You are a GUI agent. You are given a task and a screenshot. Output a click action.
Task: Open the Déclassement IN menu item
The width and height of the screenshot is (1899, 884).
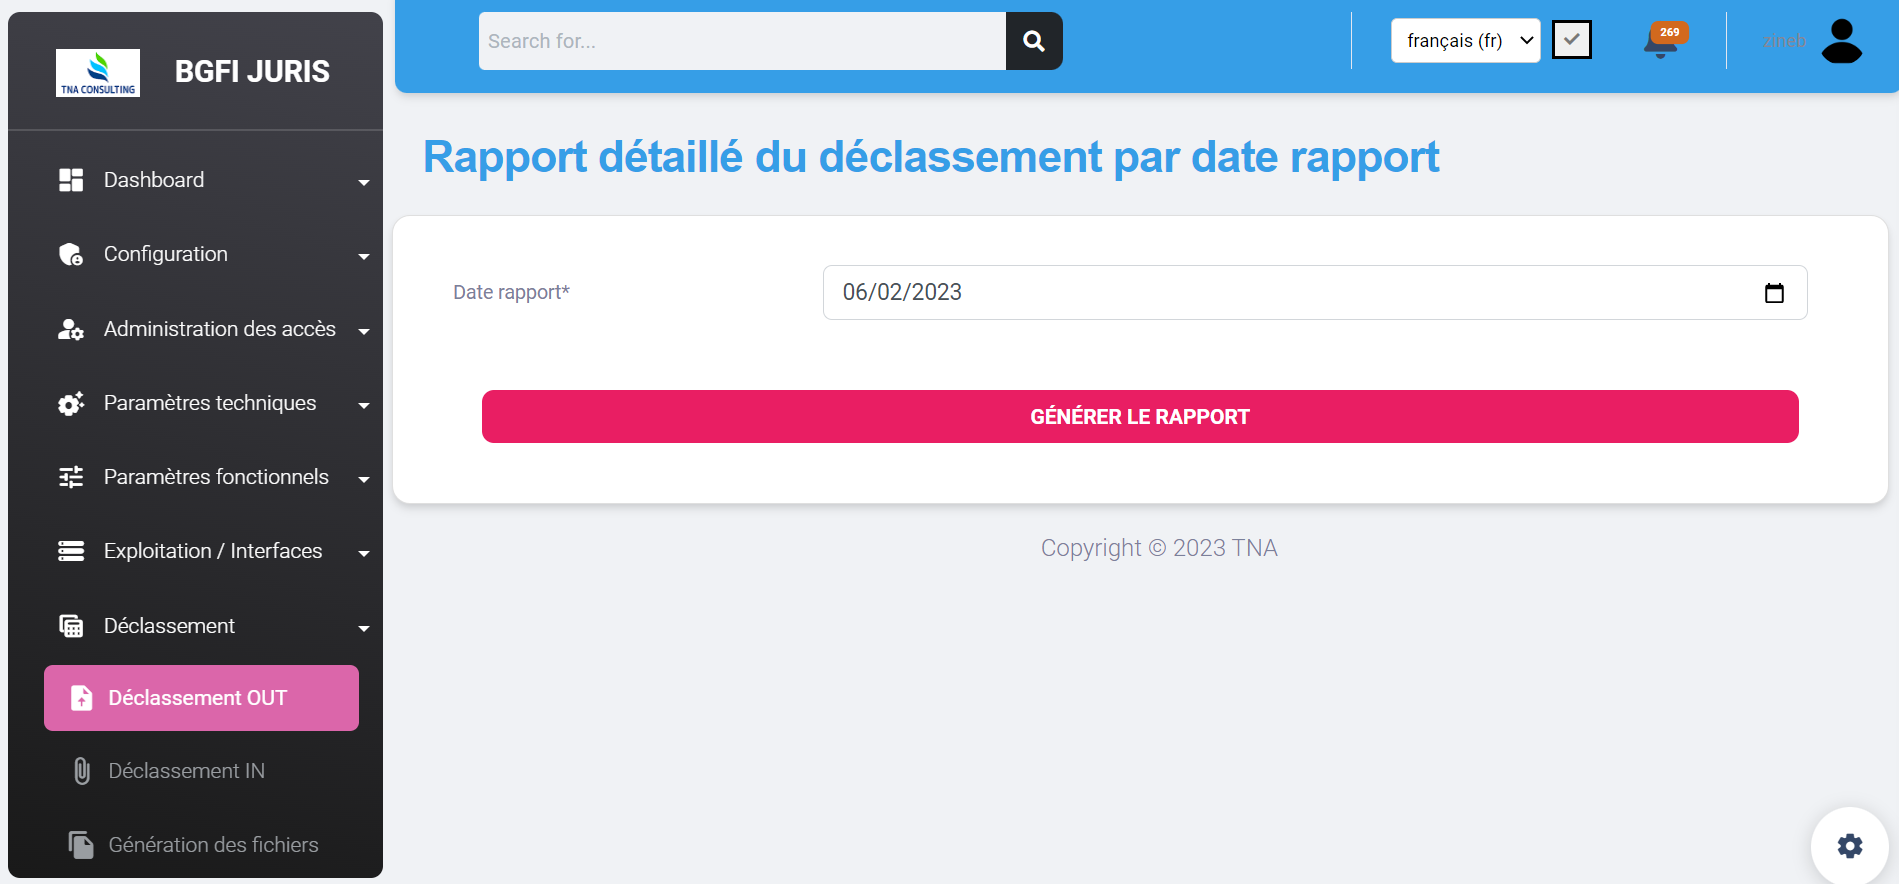coord(187,771)
